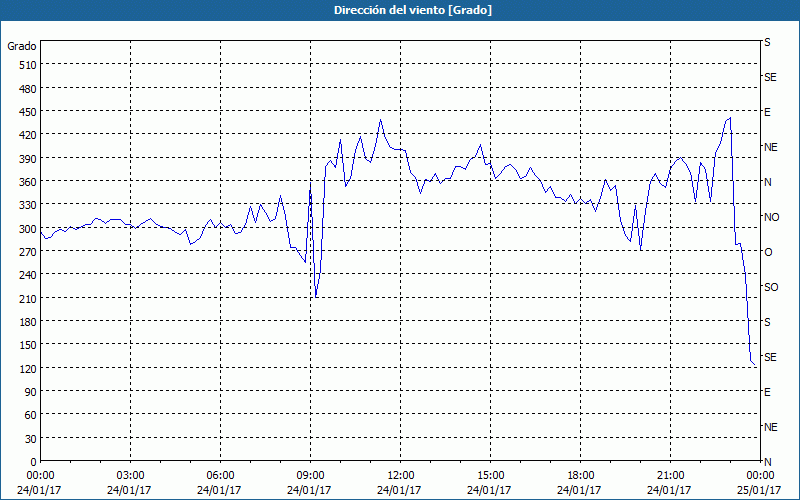Select the 390 degree axis label
Image resolution: width=800 pixels, height=500 pixels.
(x=28, y=159)
